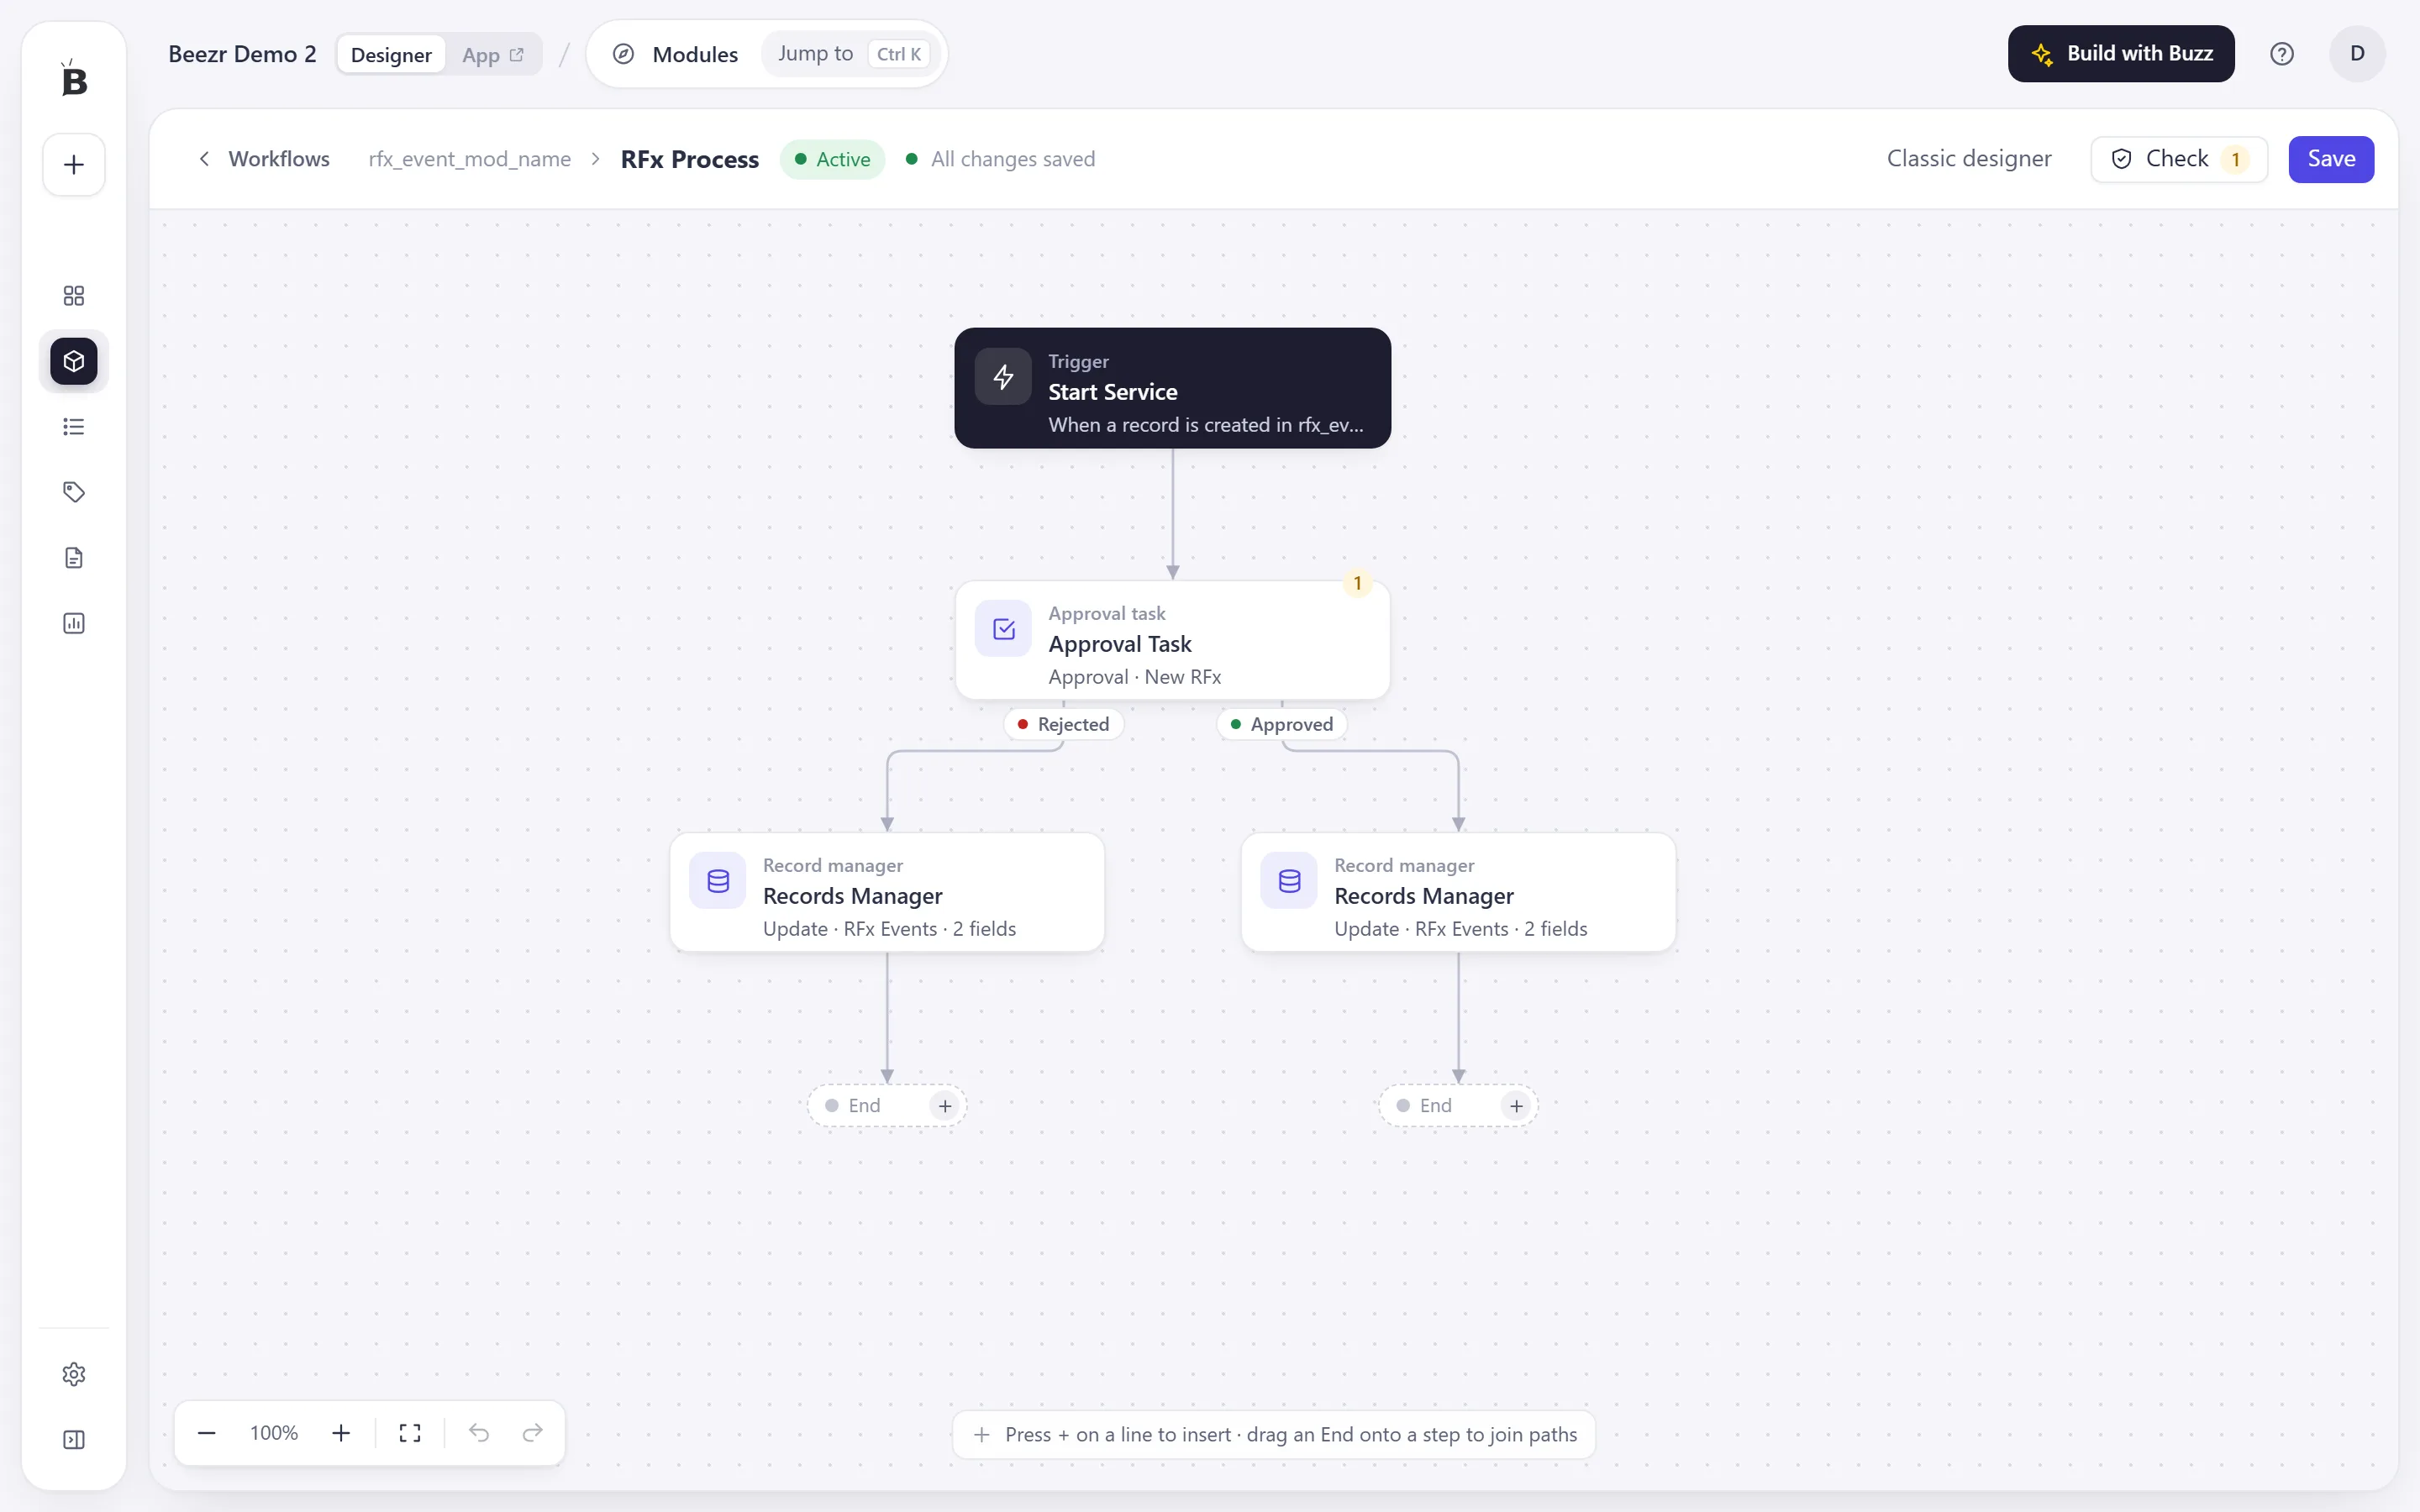Open the document icon in sidebar
2420x1512 pixels.
click(x=74, y=558)
